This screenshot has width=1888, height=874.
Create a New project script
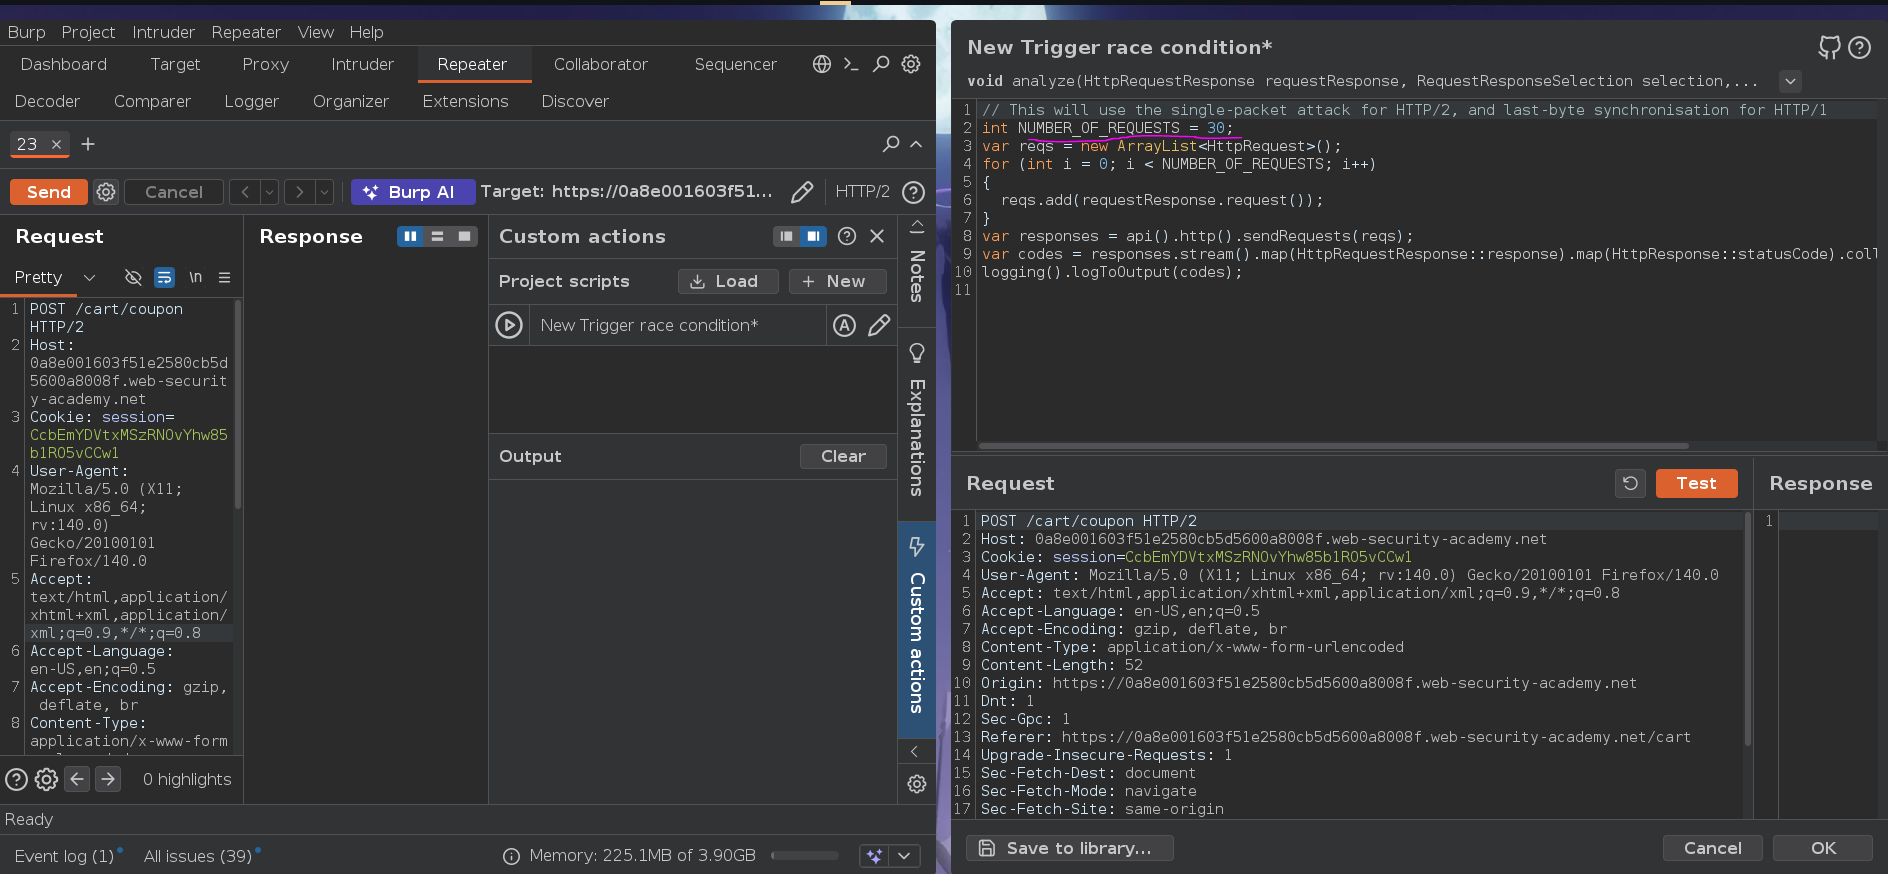coord(837,282)
